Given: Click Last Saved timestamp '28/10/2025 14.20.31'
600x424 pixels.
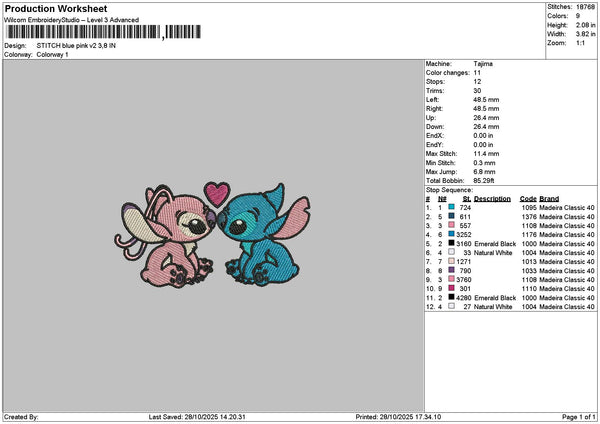Looking at the screenshot, I should (x=215, y=417).
